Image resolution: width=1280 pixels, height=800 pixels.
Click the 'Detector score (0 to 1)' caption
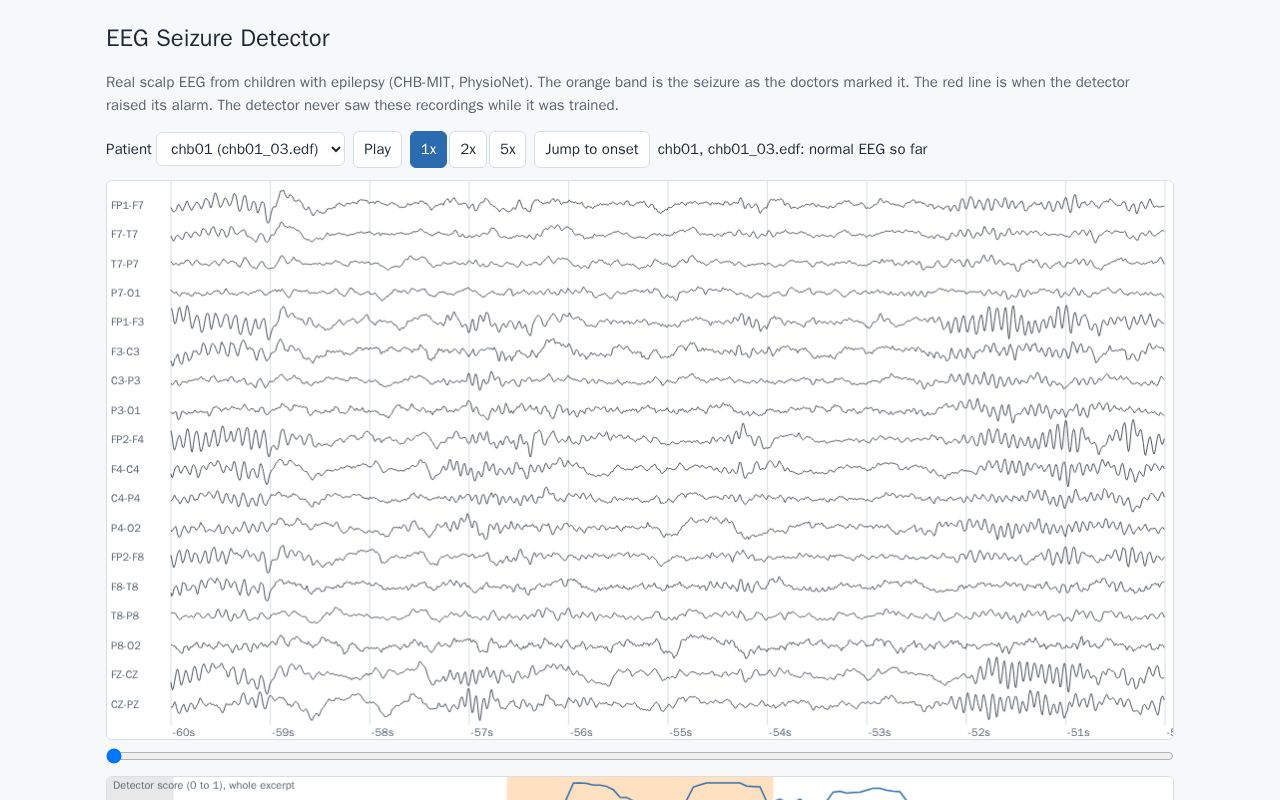click(x=204, y=786)
